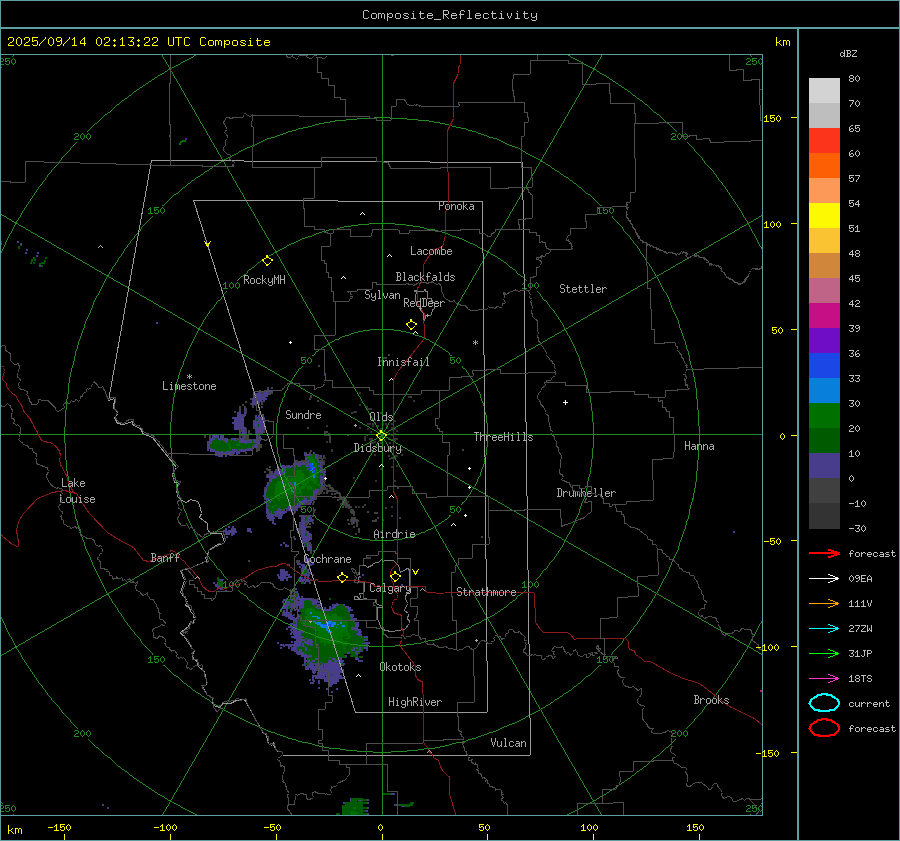Select the bright green 30-20 dBZ color swatch
Viewport: 900px width, 841px height.
point(824,416)
